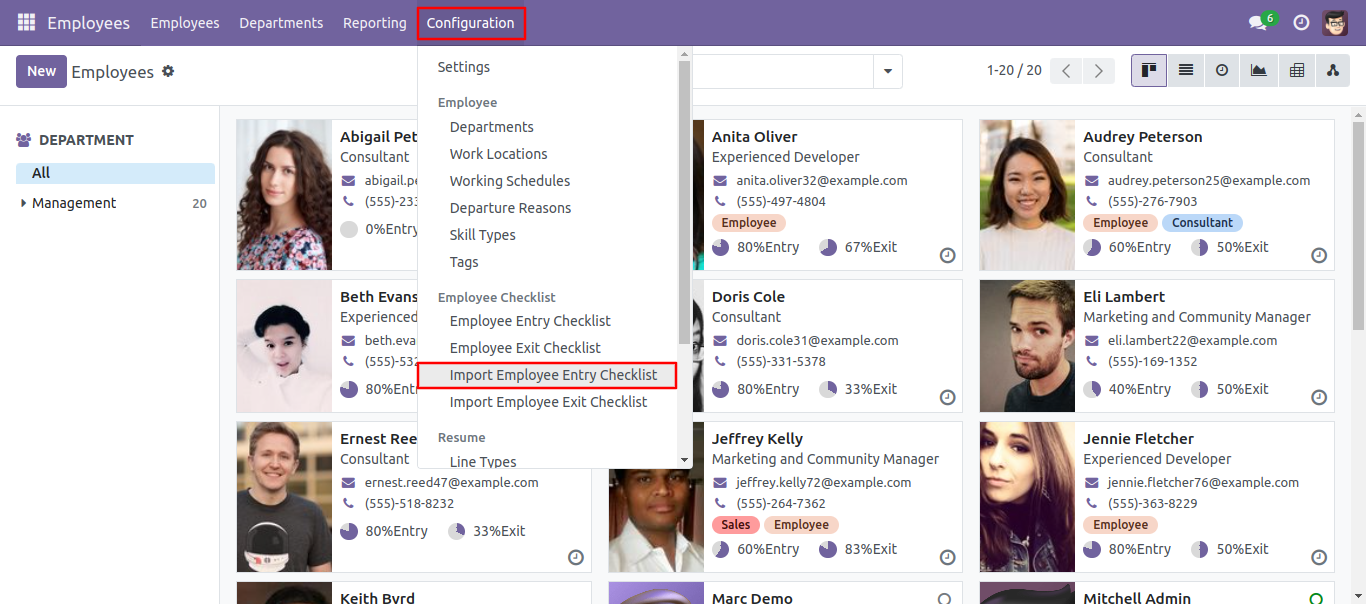Click activity clock on Jennie Fletcher card
This screenshot has width=1366, height=604.
1319,557
